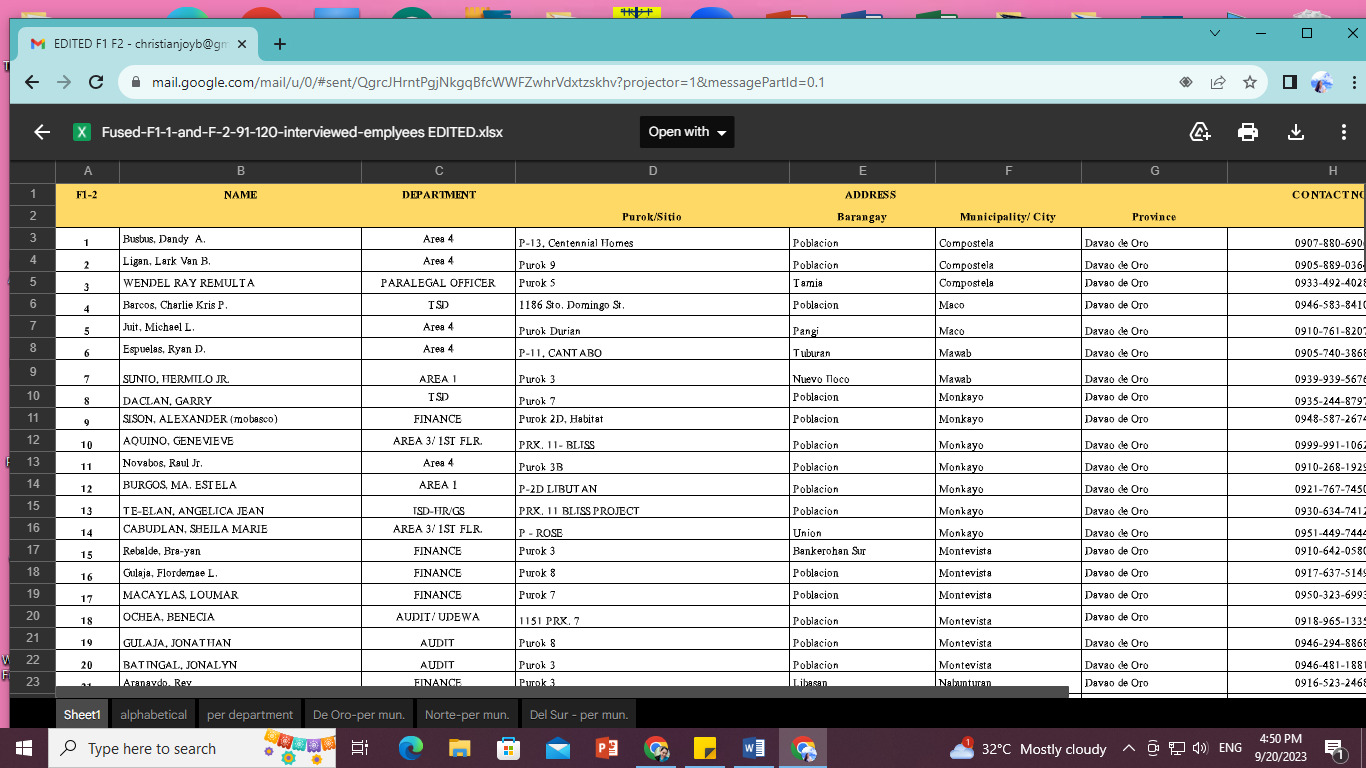Open Microsoft Word from the taskbar
The width and height of the screenshot is (1366, 768).
point(754,748)
